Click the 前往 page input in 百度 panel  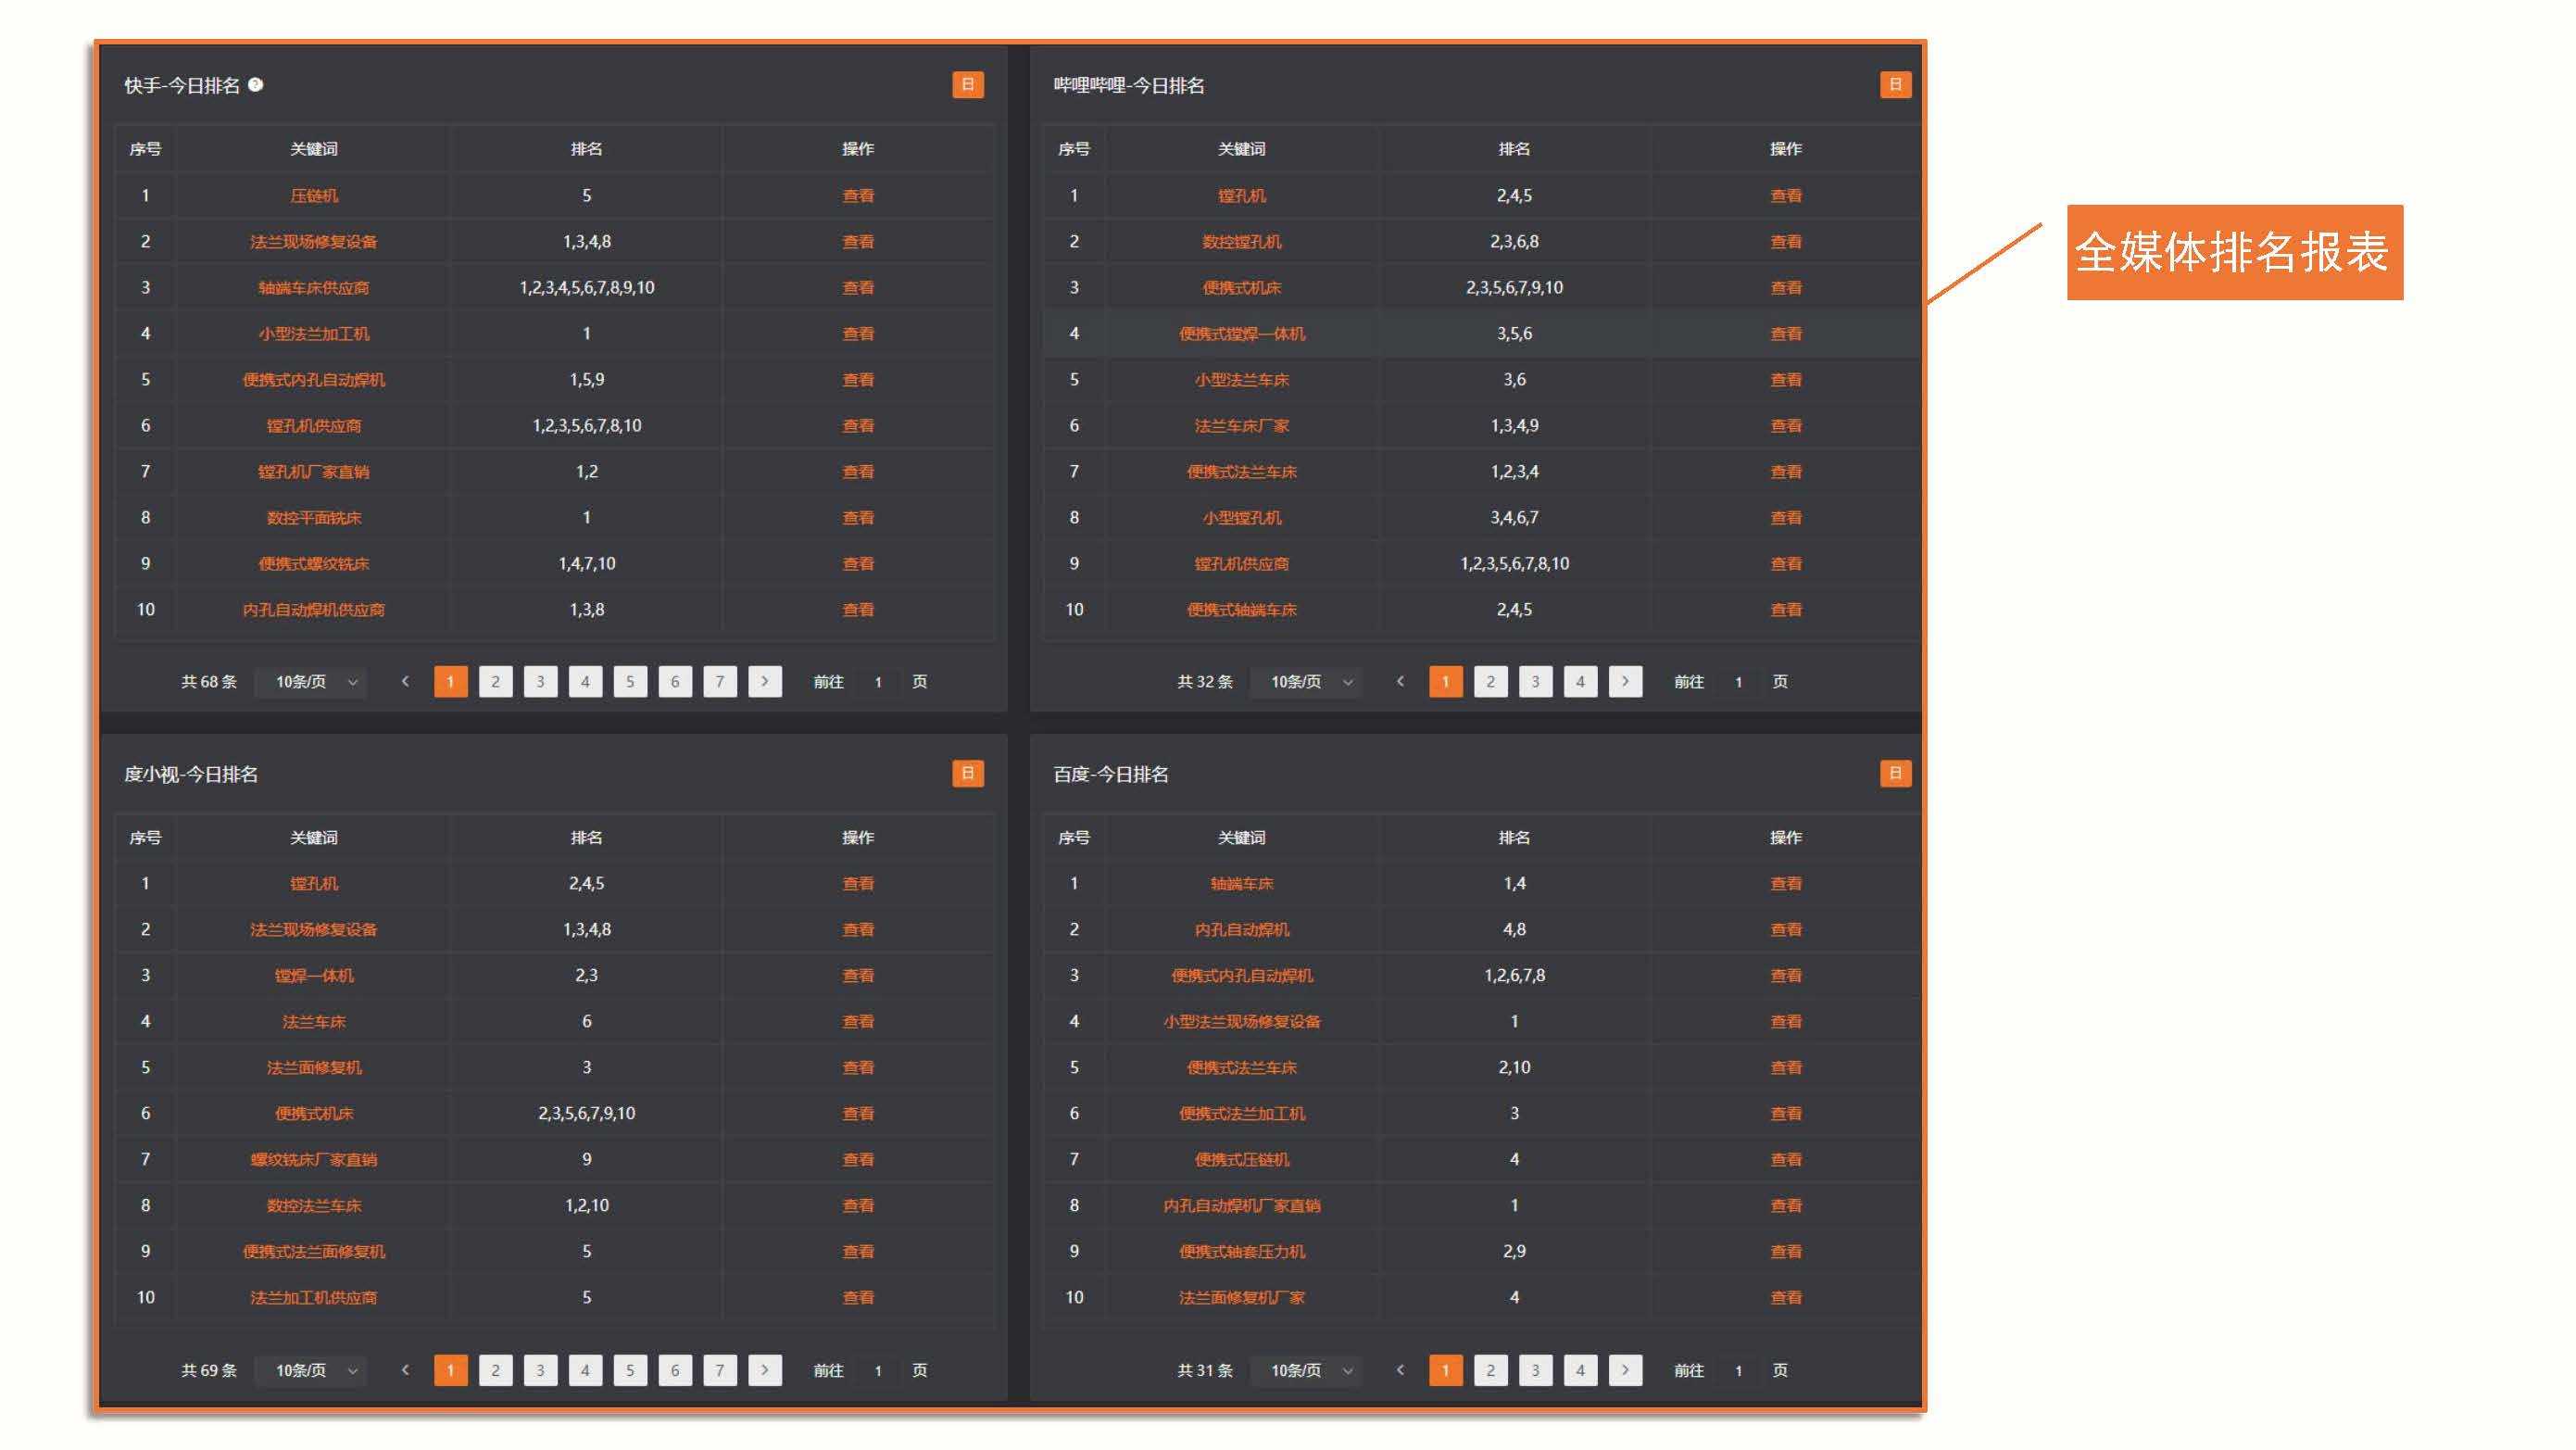coord(1738,1370)
